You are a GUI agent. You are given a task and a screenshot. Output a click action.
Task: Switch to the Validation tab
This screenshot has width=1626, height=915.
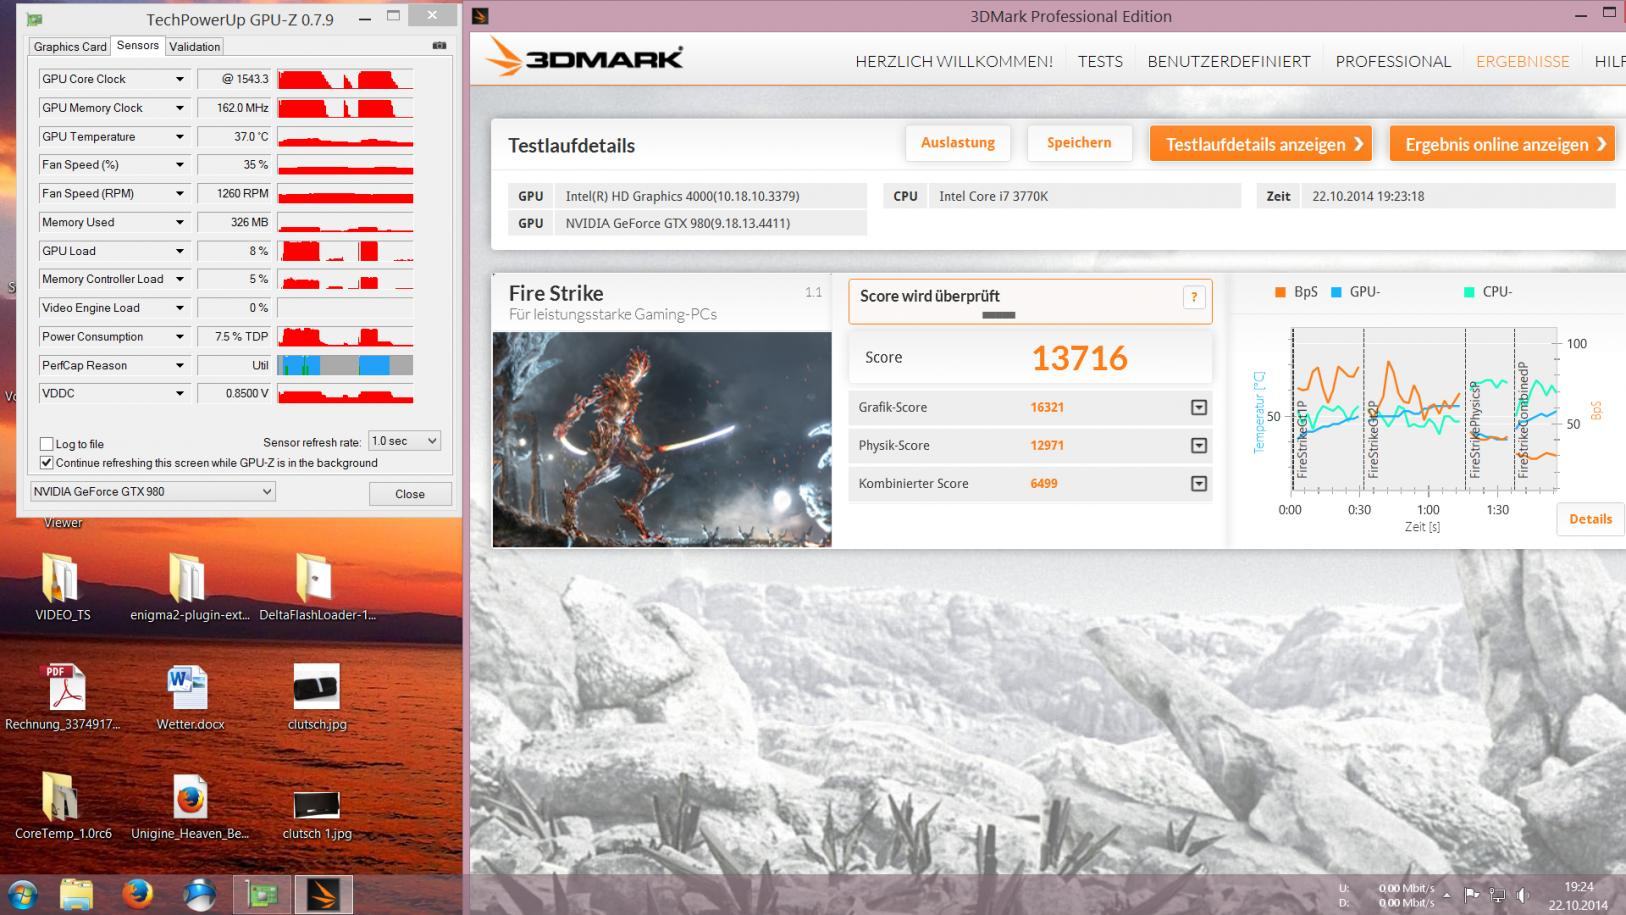194,47
